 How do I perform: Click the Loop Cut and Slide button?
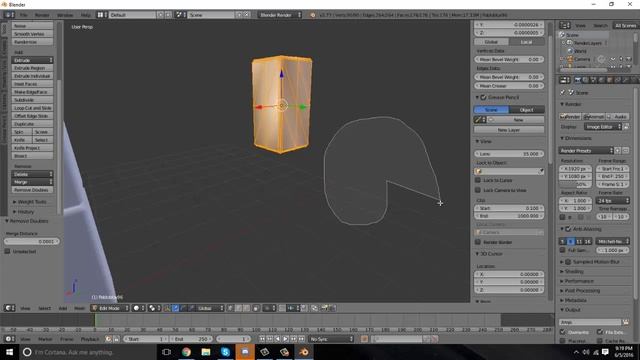pos(33,108)
